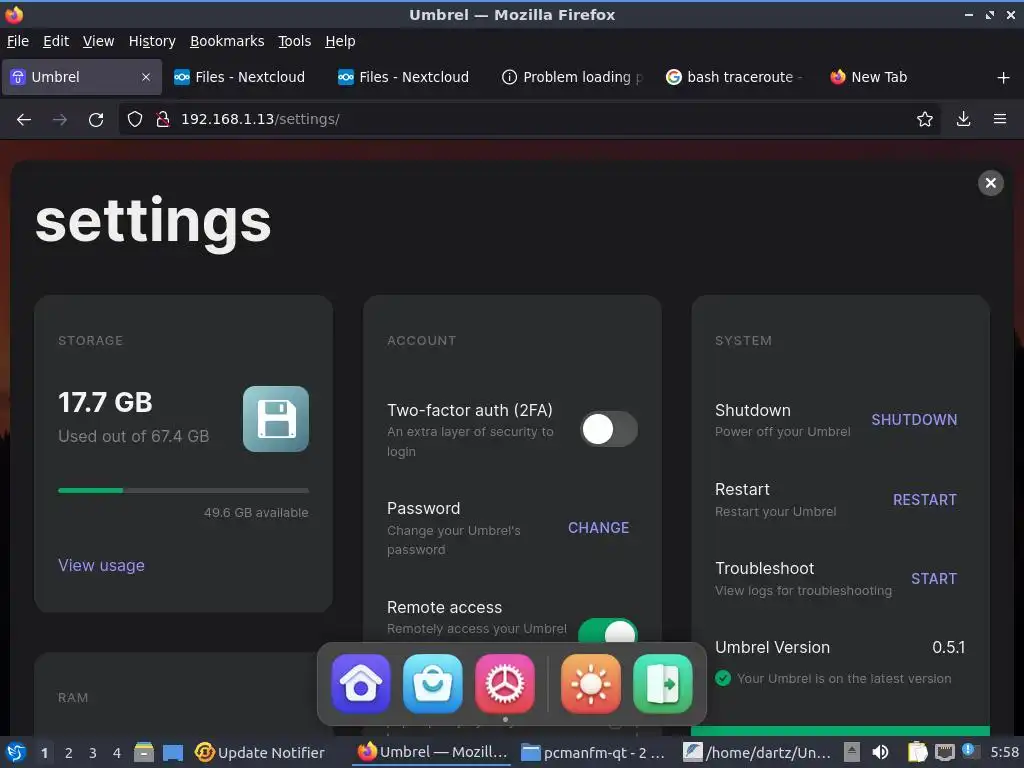Image resolution: width=1024 pixels, height=768 pixels.
Task: Open the Bookmarks menu
Action: tap(227, 41)
